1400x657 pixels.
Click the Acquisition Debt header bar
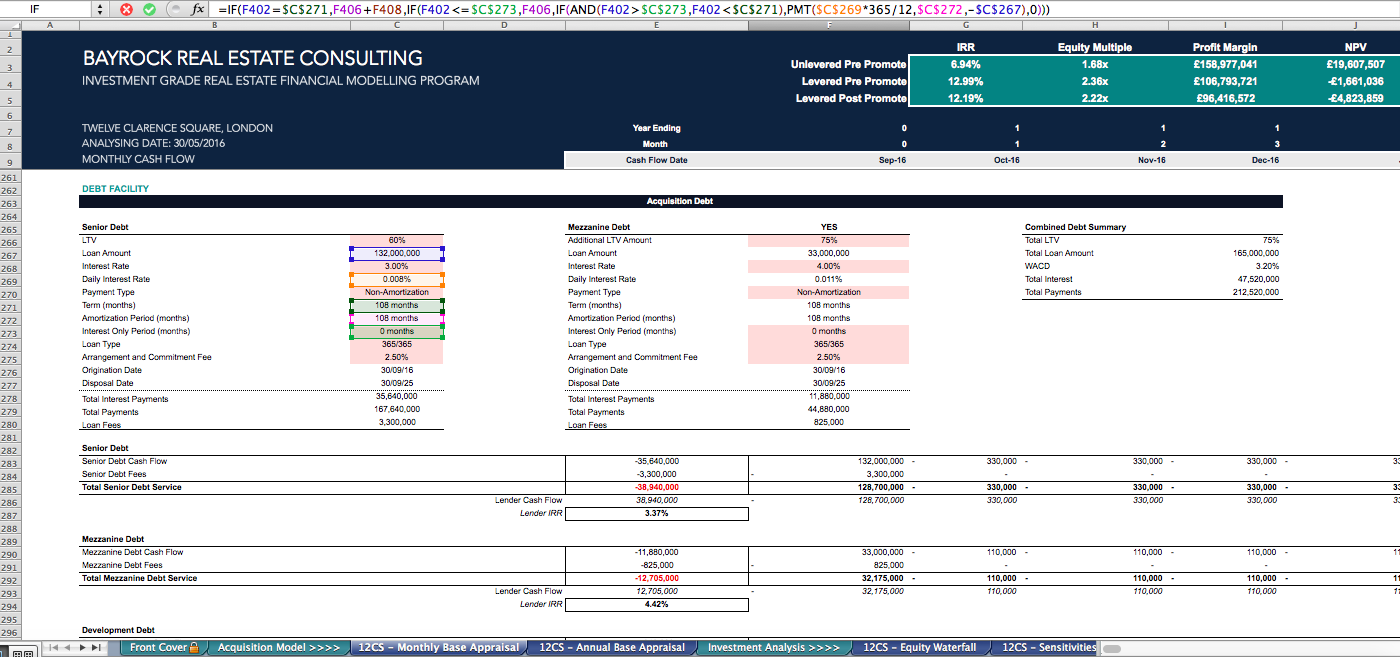[x=680, y=202]
